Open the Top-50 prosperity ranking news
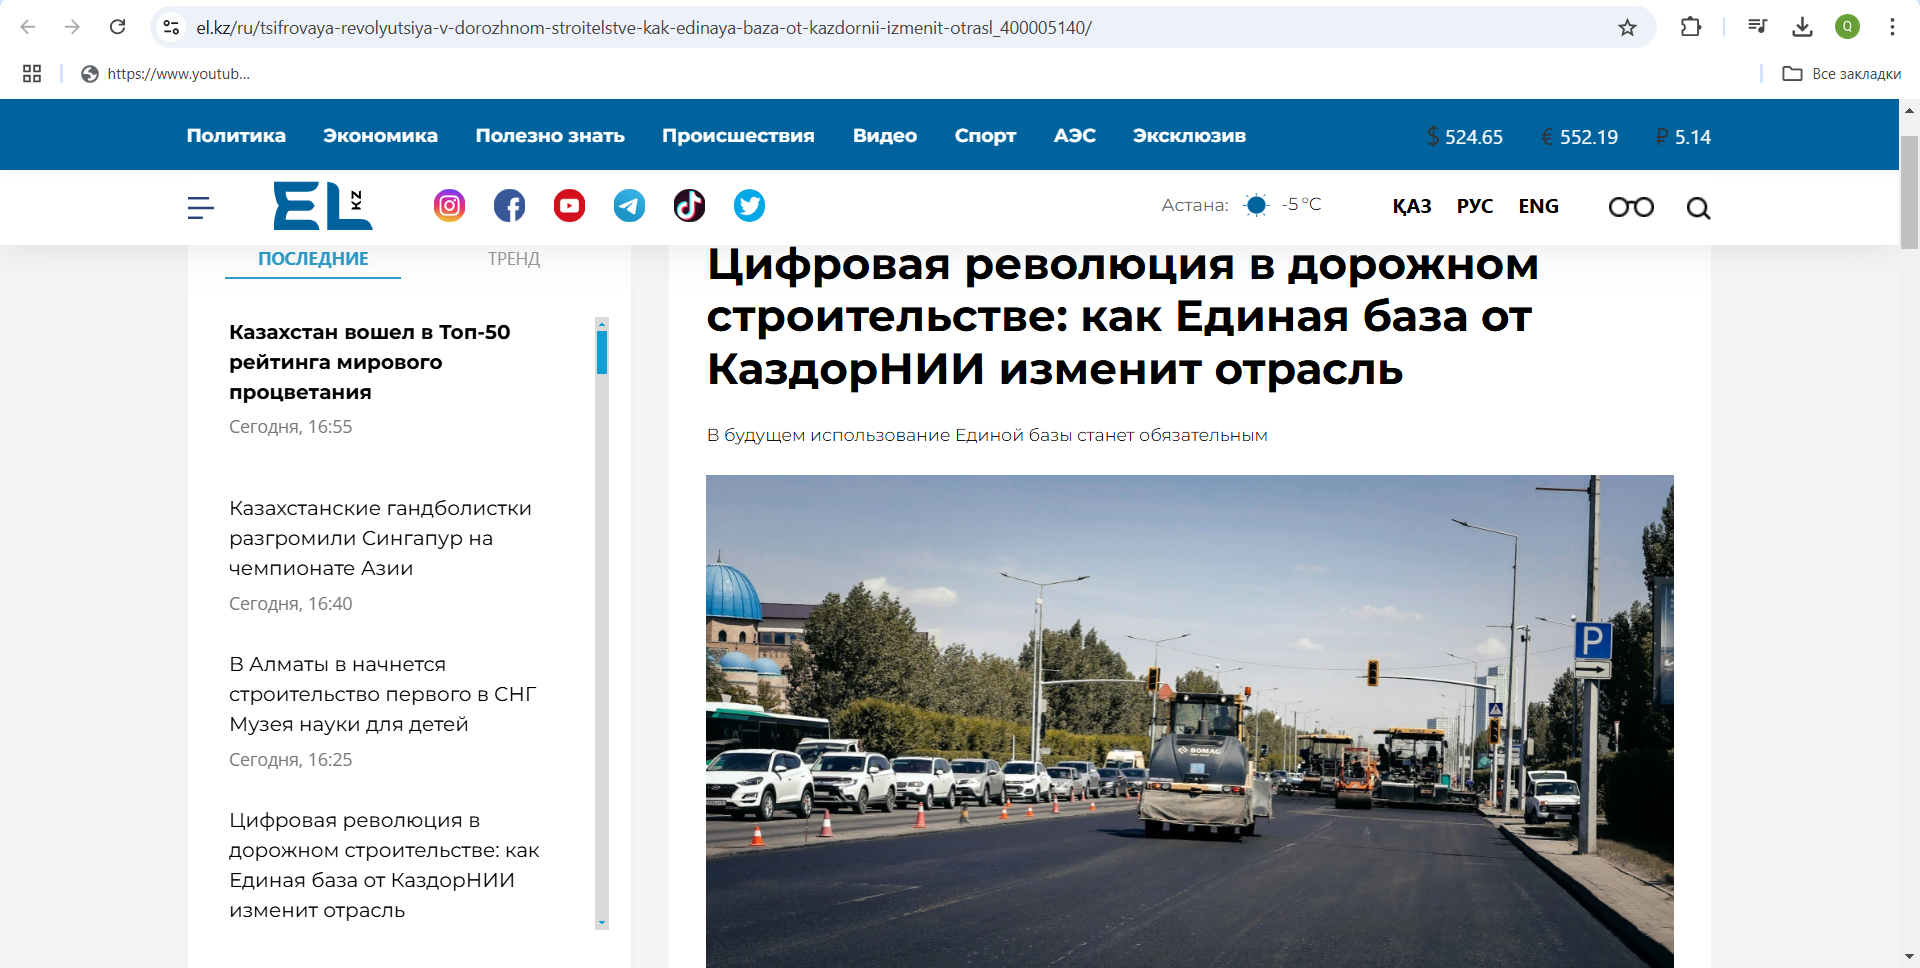This screenshot has width=1920, height=968. tap(370, 362)
